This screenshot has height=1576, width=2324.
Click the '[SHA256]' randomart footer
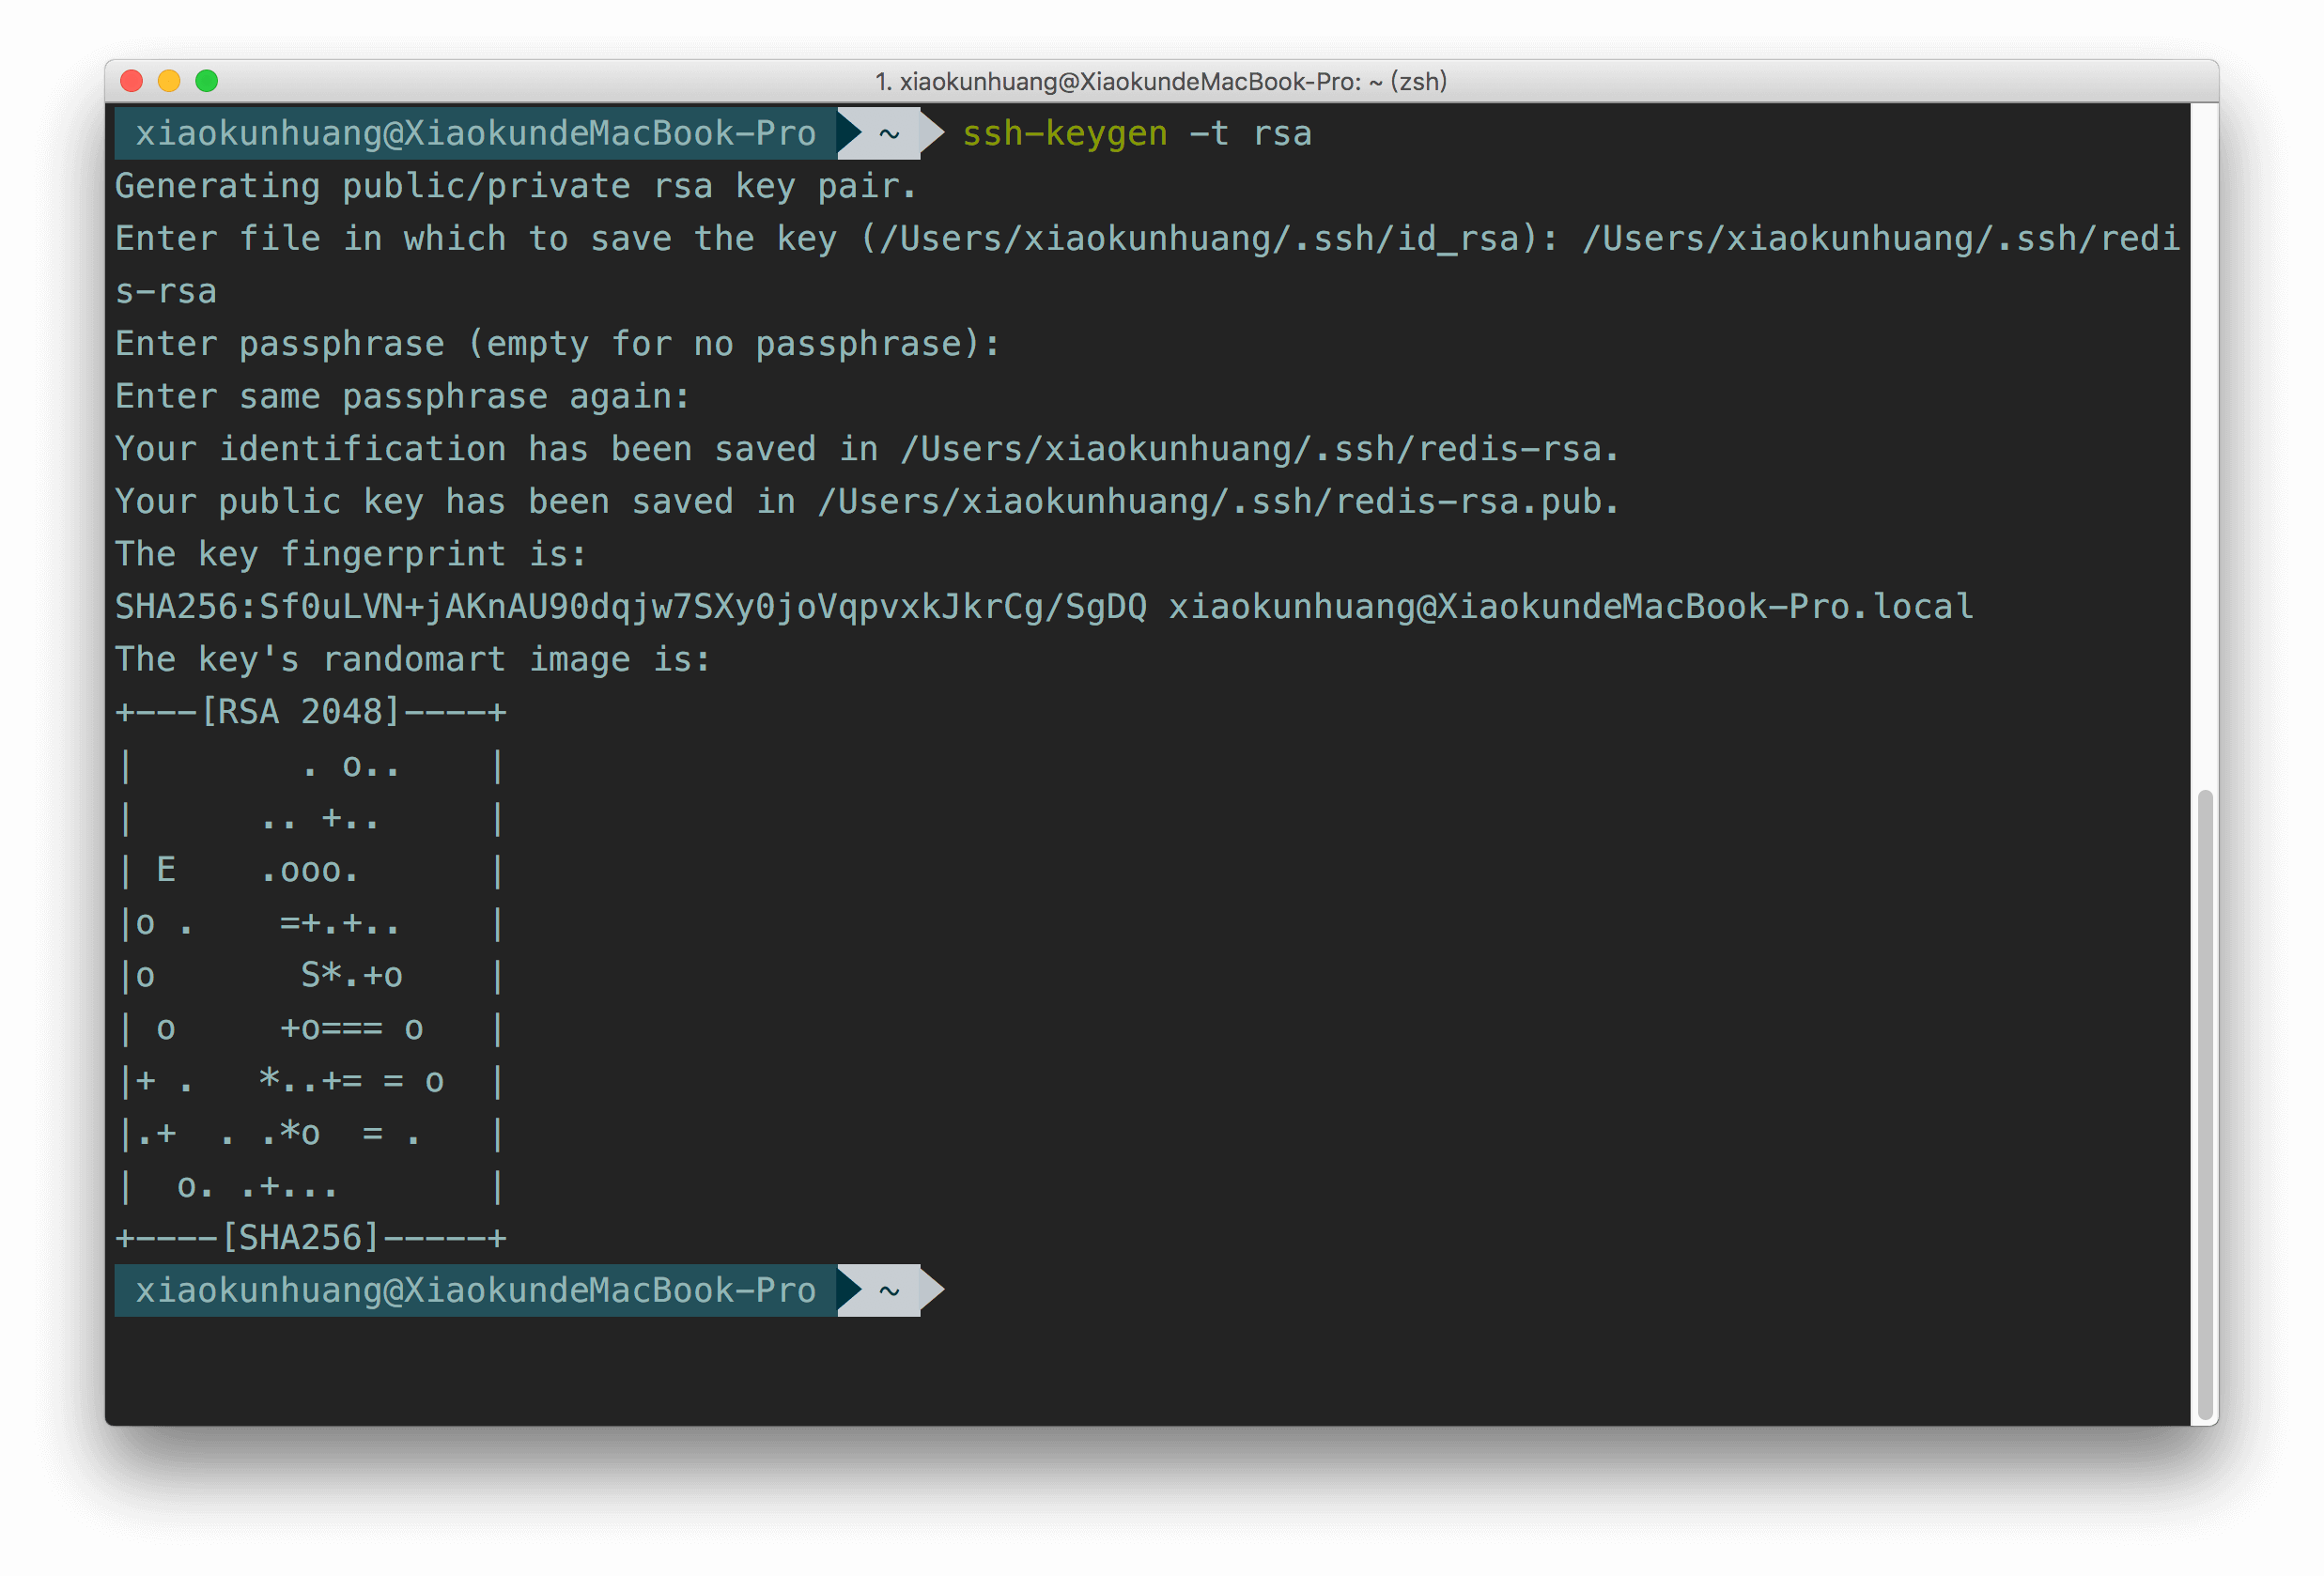(300, 1238)
